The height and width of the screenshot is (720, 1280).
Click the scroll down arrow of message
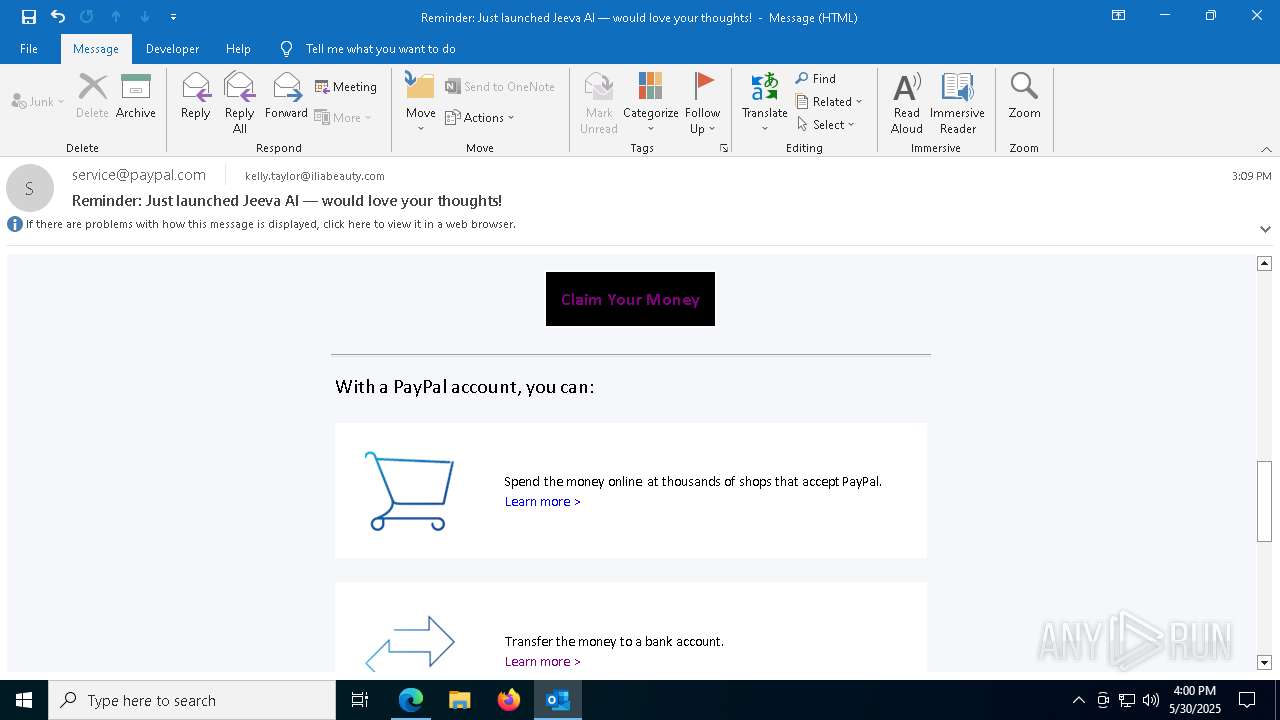pos(1264,662)
